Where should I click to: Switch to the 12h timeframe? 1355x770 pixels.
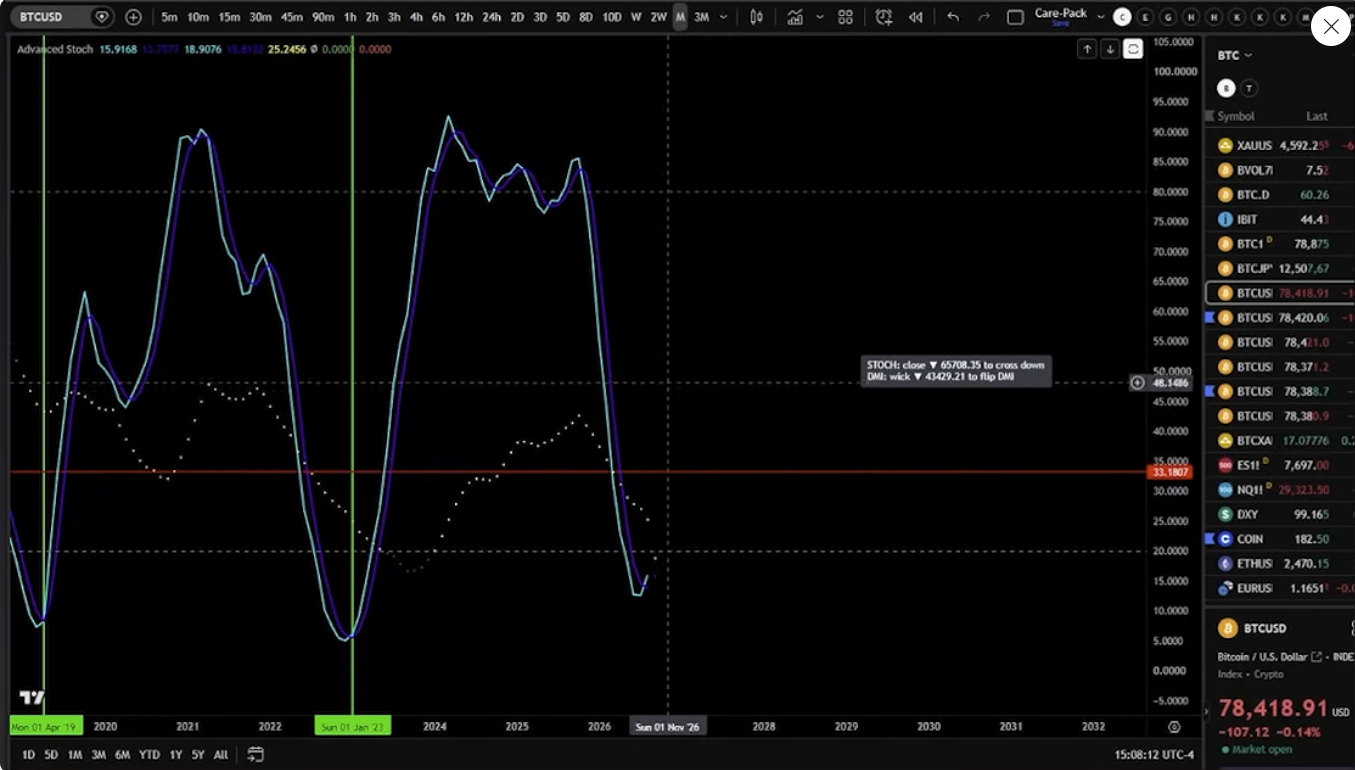click(x=463, y=17)
